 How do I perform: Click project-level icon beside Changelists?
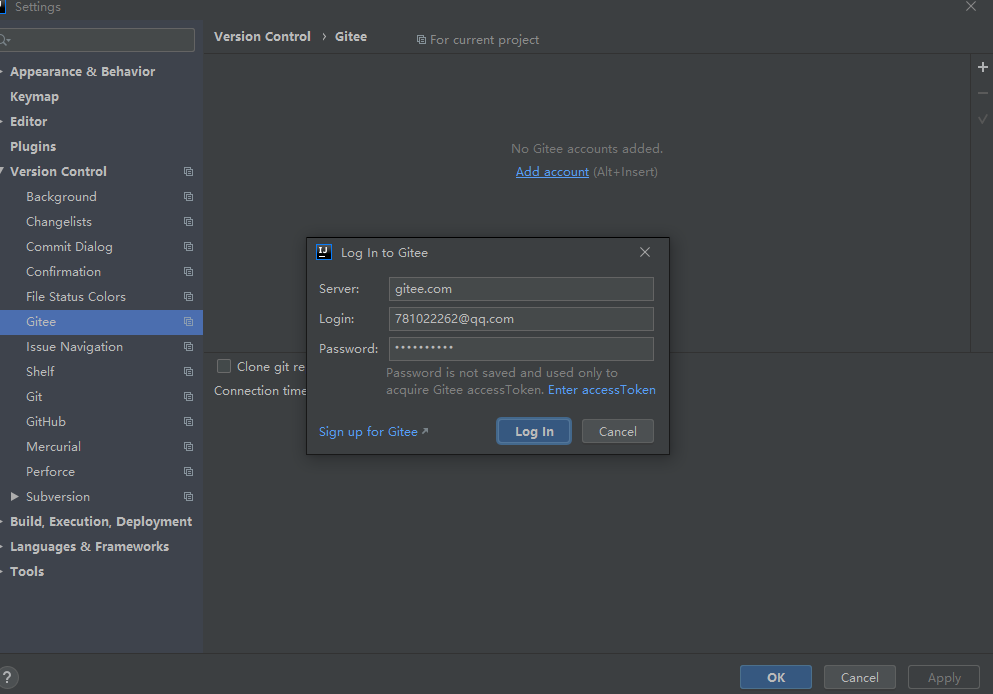(188, 222)
